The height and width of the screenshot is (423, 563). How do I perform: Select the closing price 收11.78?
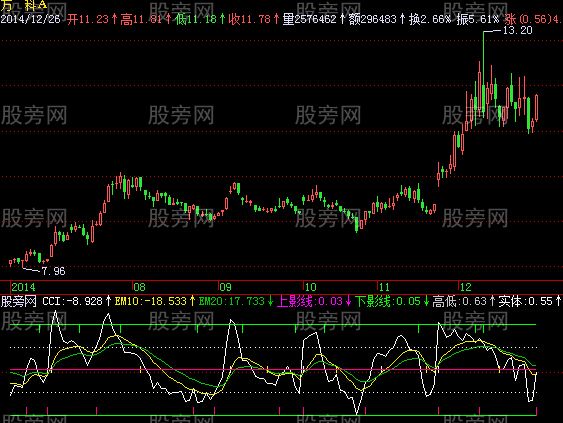point(250,19)
